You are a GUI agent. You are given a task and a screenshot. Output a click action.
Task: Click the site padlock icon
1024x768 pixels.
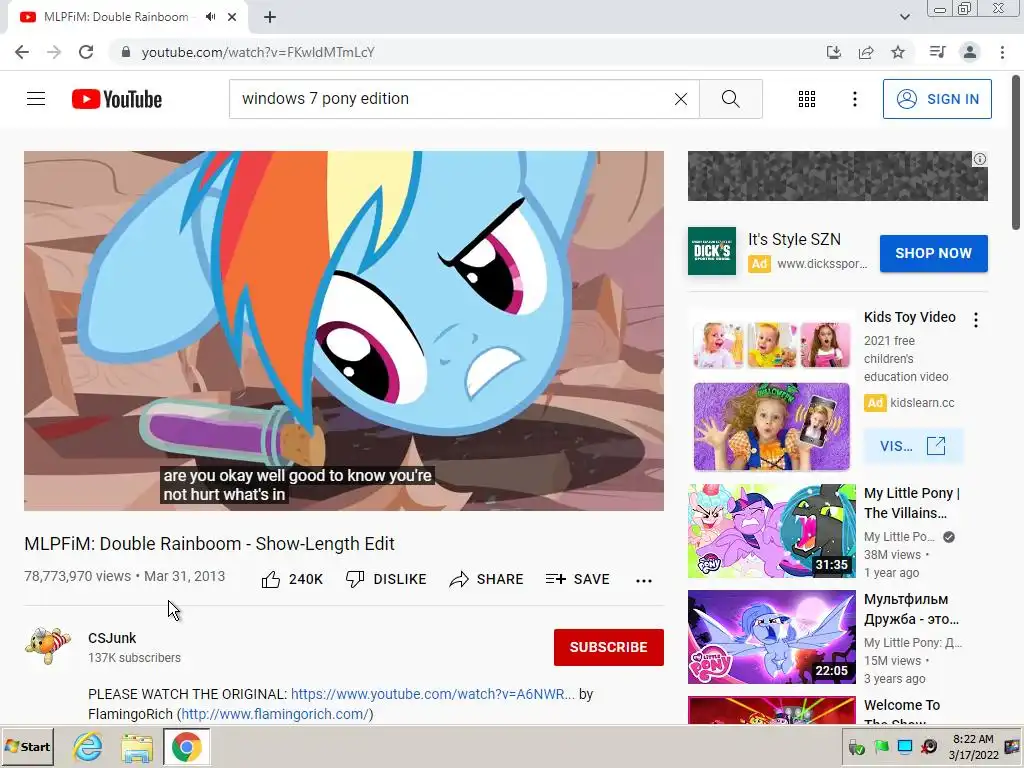[x=126, y=52]
